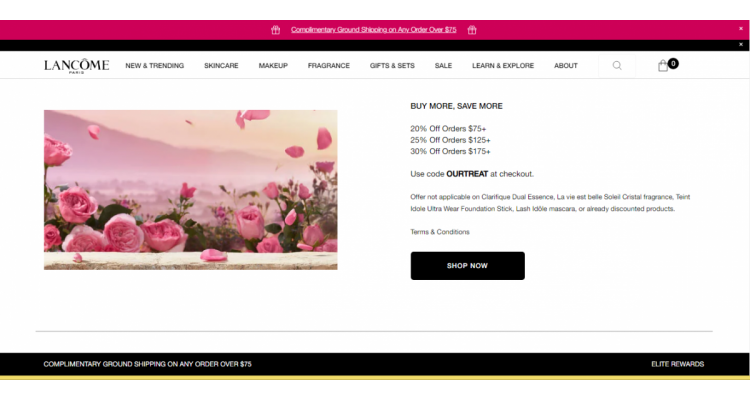This screenshot has width=750, height=400.
Task: Click the right gift box icon
Action: 472,30
